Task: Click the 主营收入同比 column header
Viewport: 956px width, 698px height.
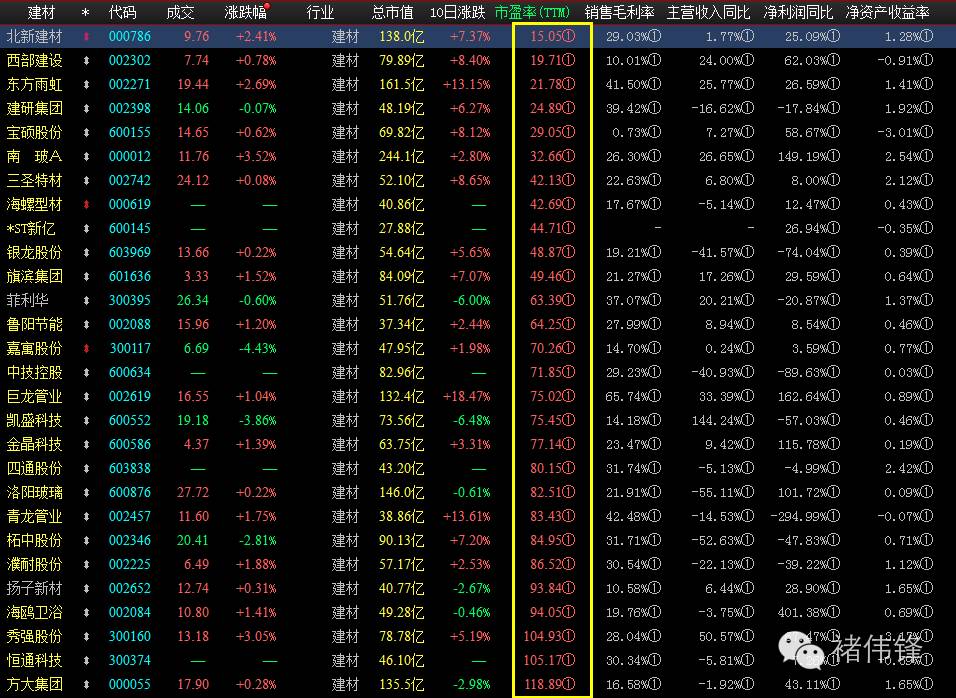Action: tap(708, 12)
